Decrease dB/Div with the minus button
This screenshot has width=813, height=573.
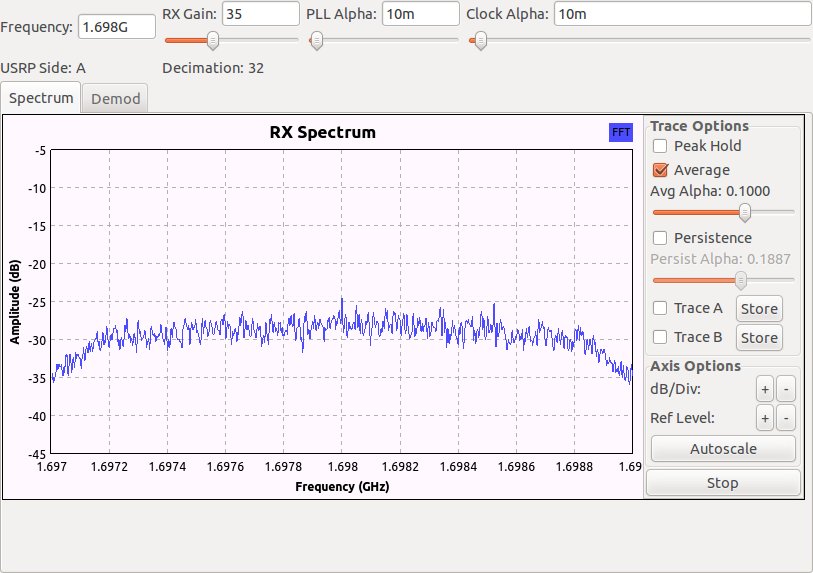(x=786, y=388)
